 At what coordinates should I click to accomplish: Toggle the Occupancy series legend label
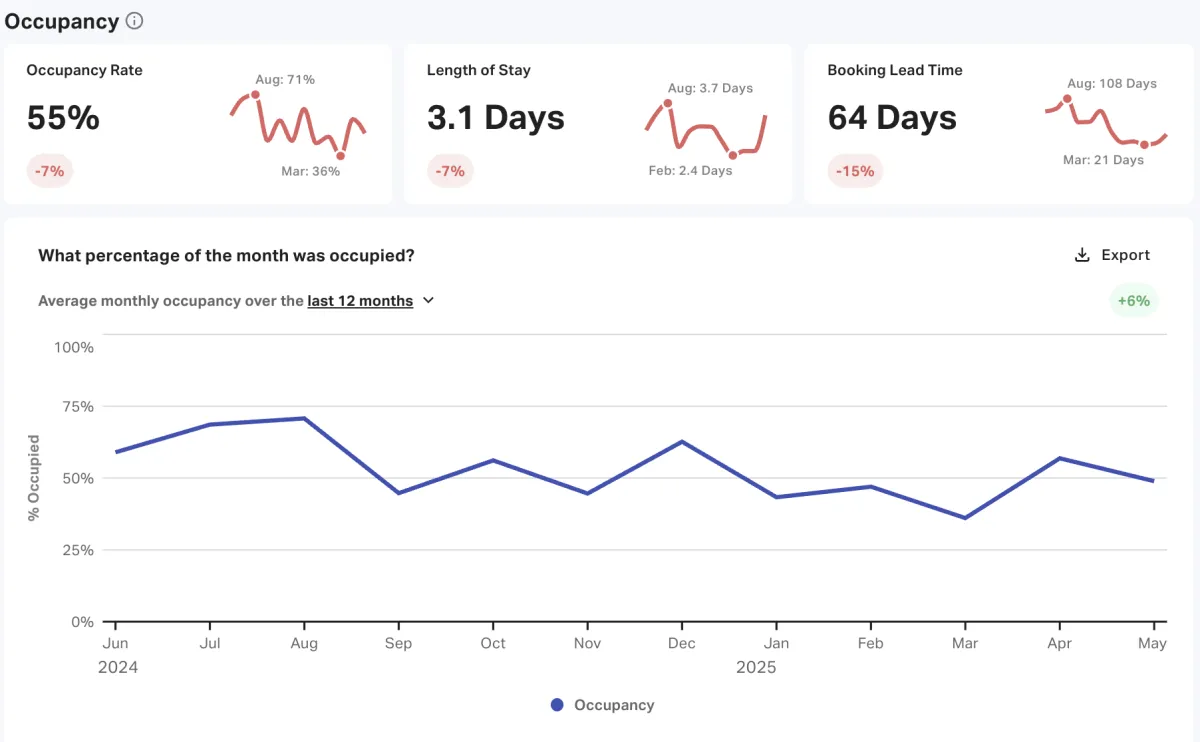(613, 705)
